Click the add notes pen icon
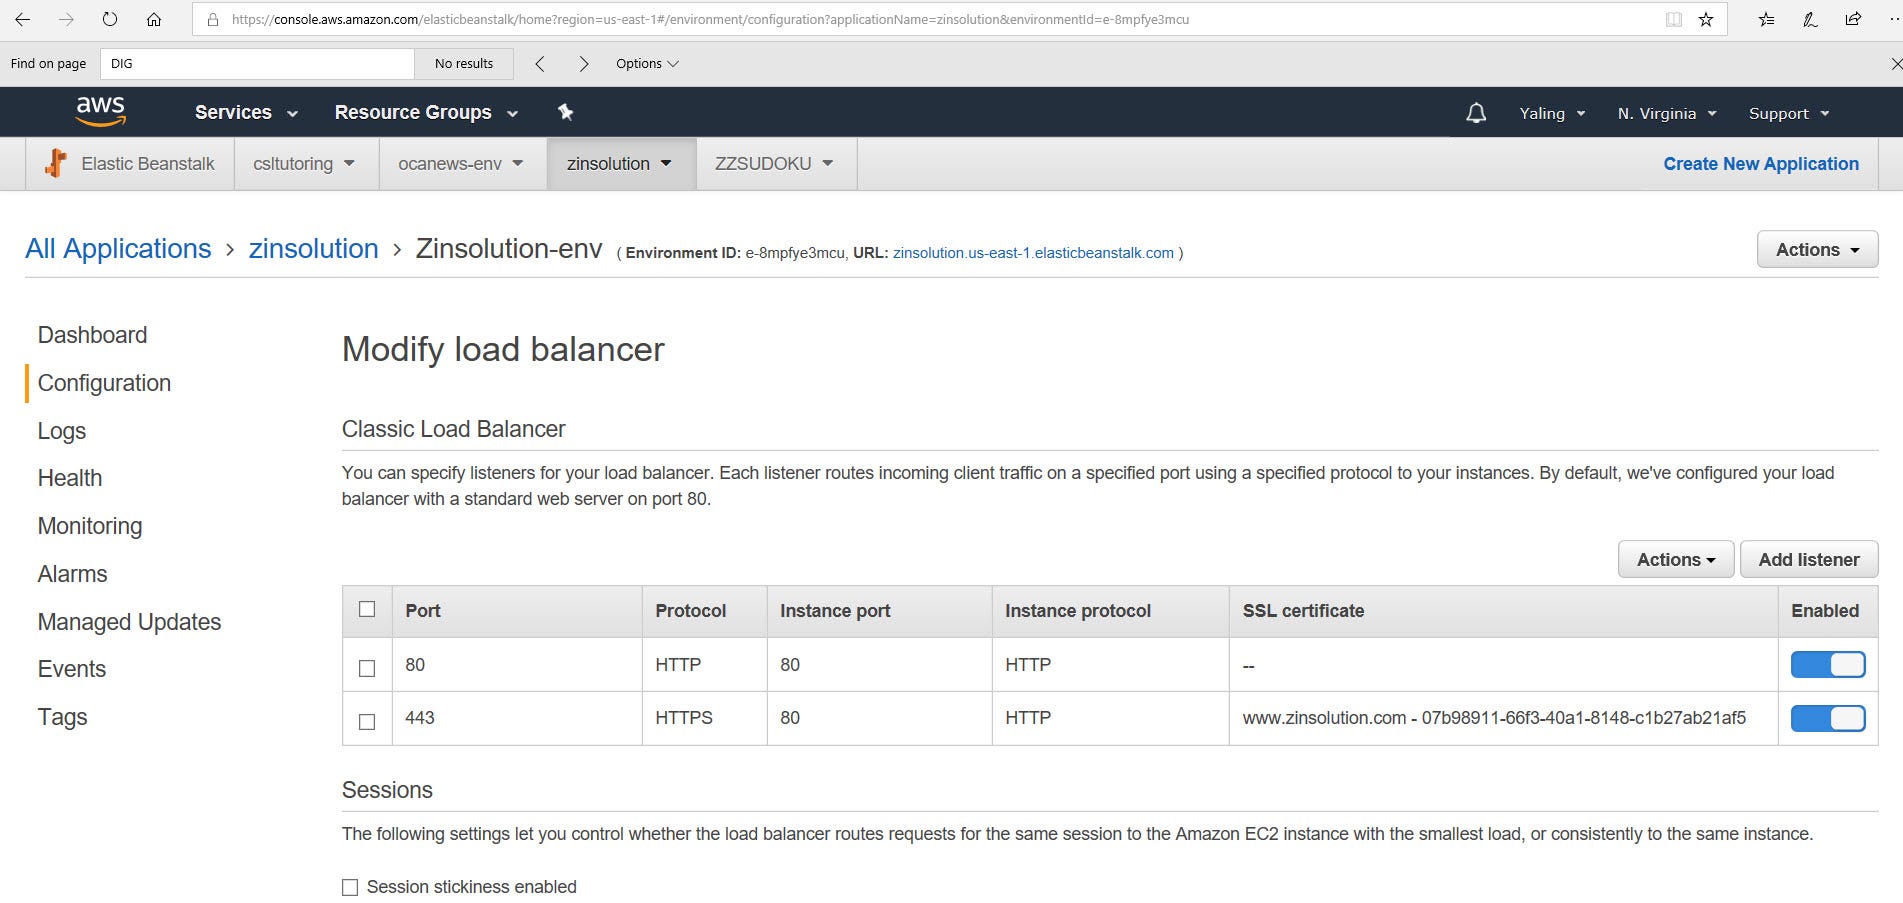Image resolution: width=1903 pixels, height=903 pixels. (1810, 19)
